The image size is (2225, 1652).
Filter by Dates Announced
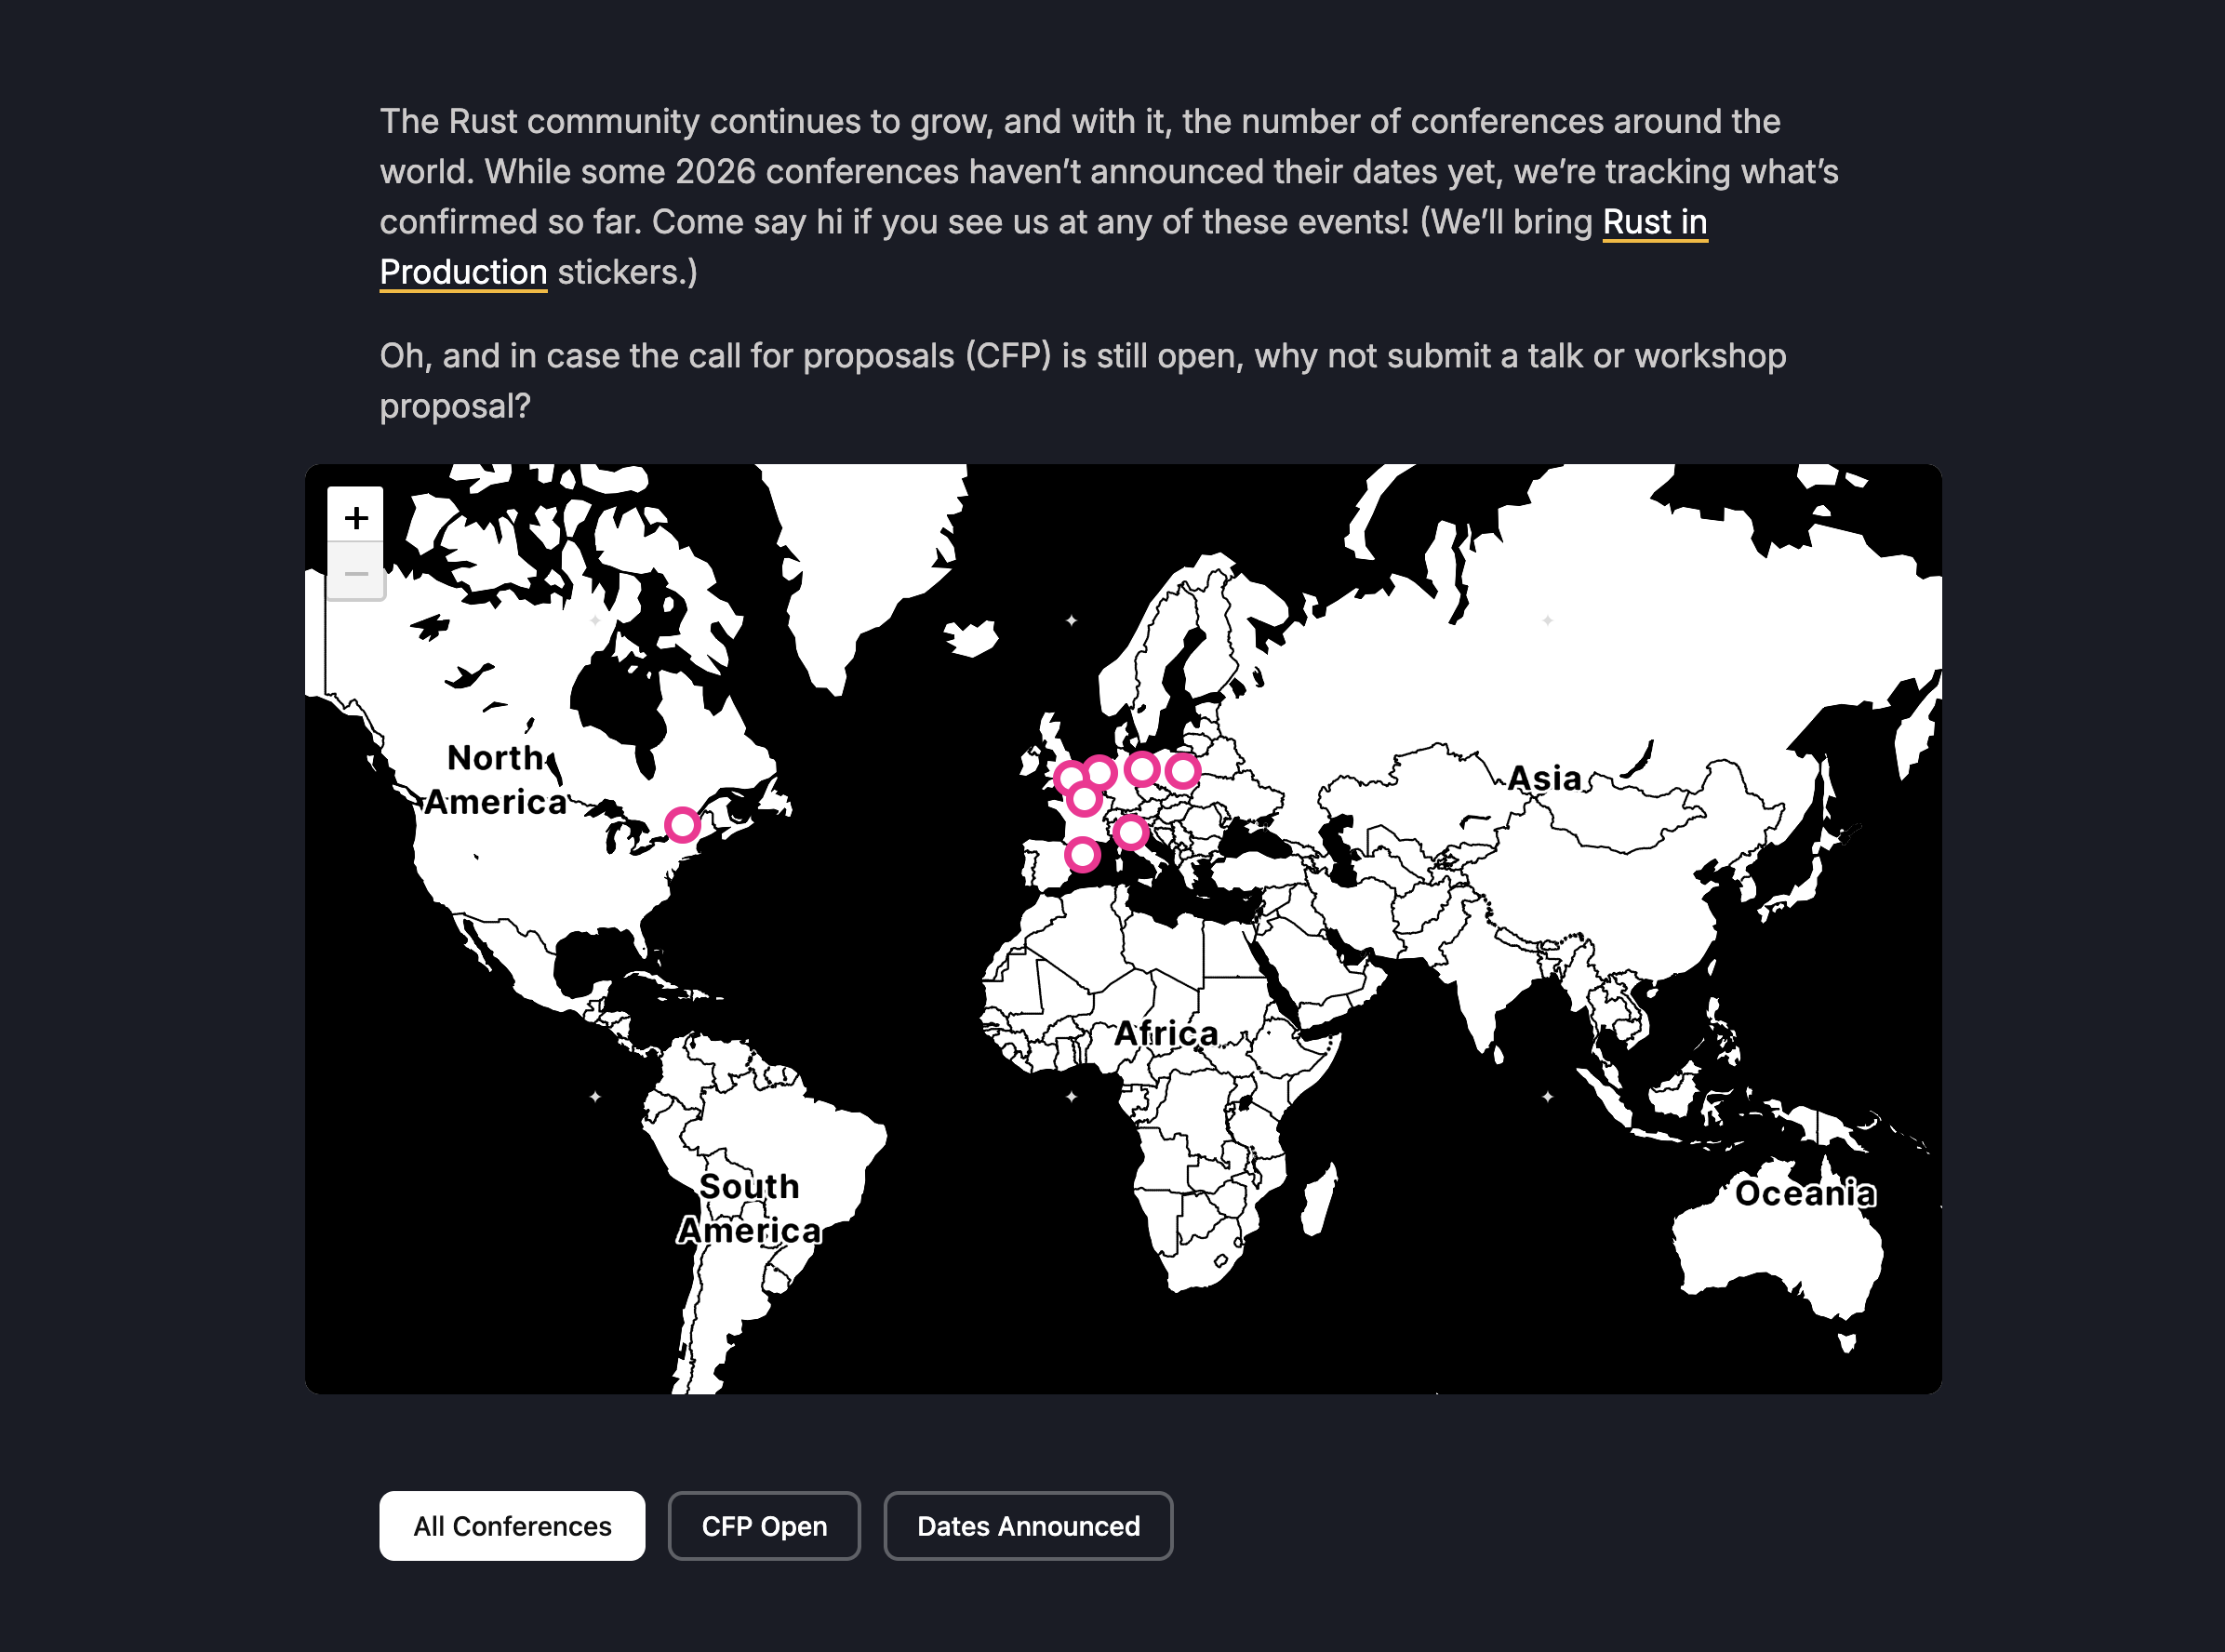click(x=1028, y=1526)
